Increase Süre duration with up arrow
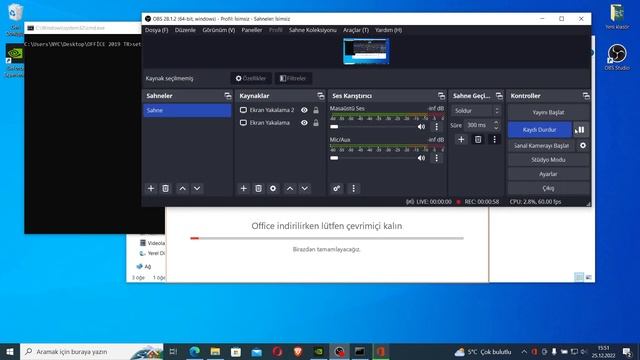This screenshot has height=360, width=640. (x=496, y=122)
